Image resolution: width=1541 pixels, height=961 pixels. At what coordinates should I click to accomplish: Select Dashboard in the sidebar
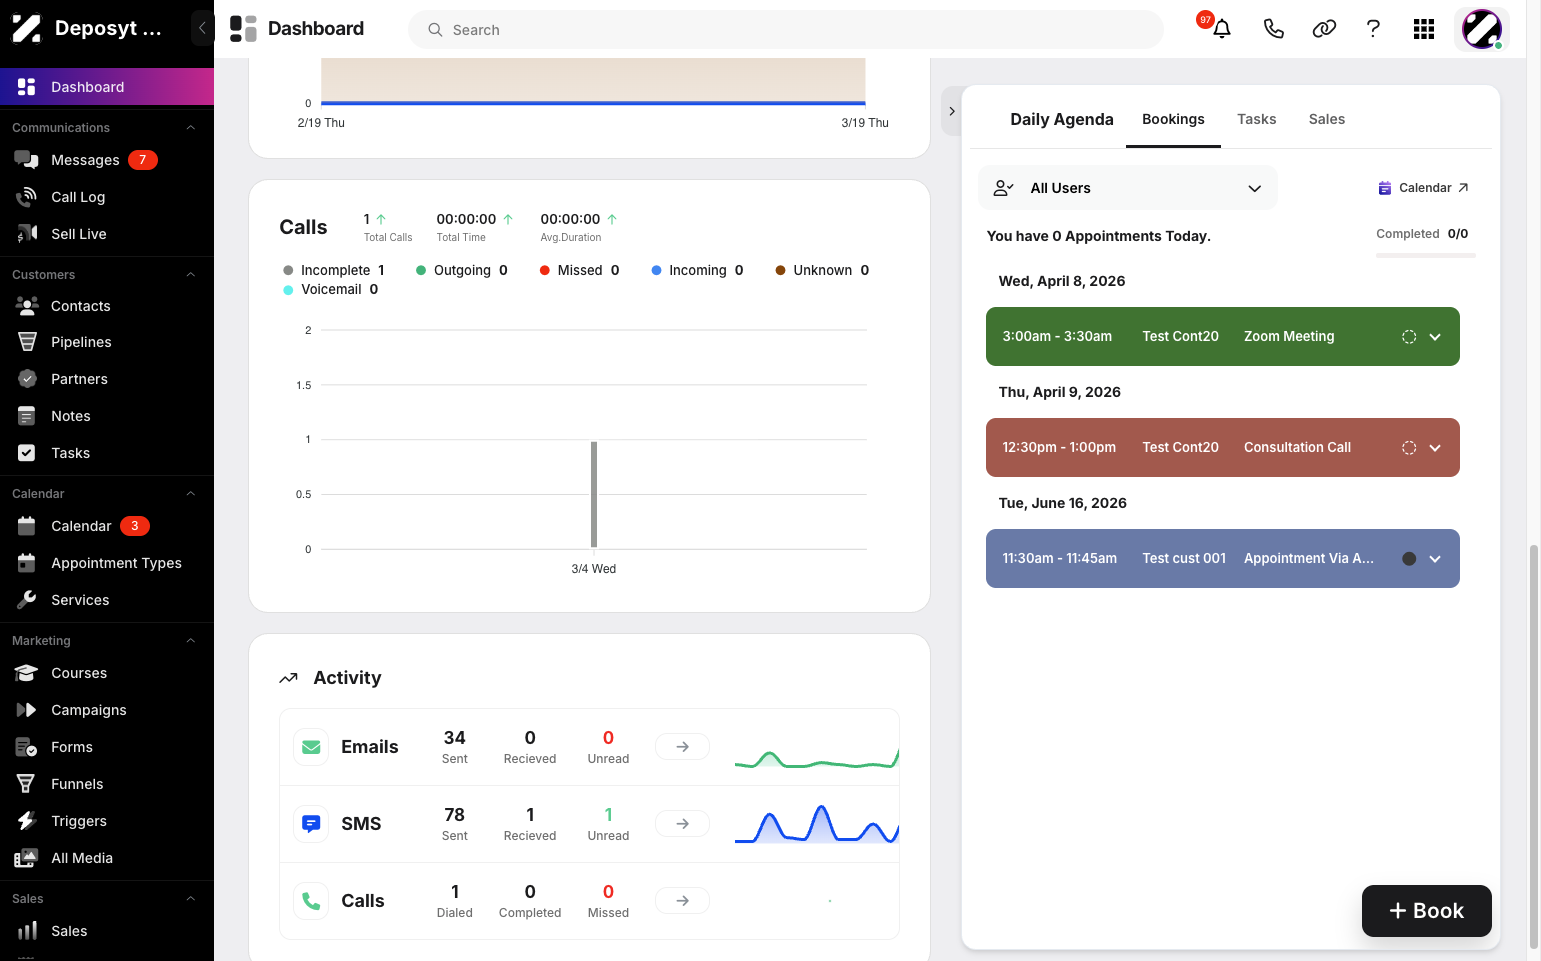pos(107,87)
